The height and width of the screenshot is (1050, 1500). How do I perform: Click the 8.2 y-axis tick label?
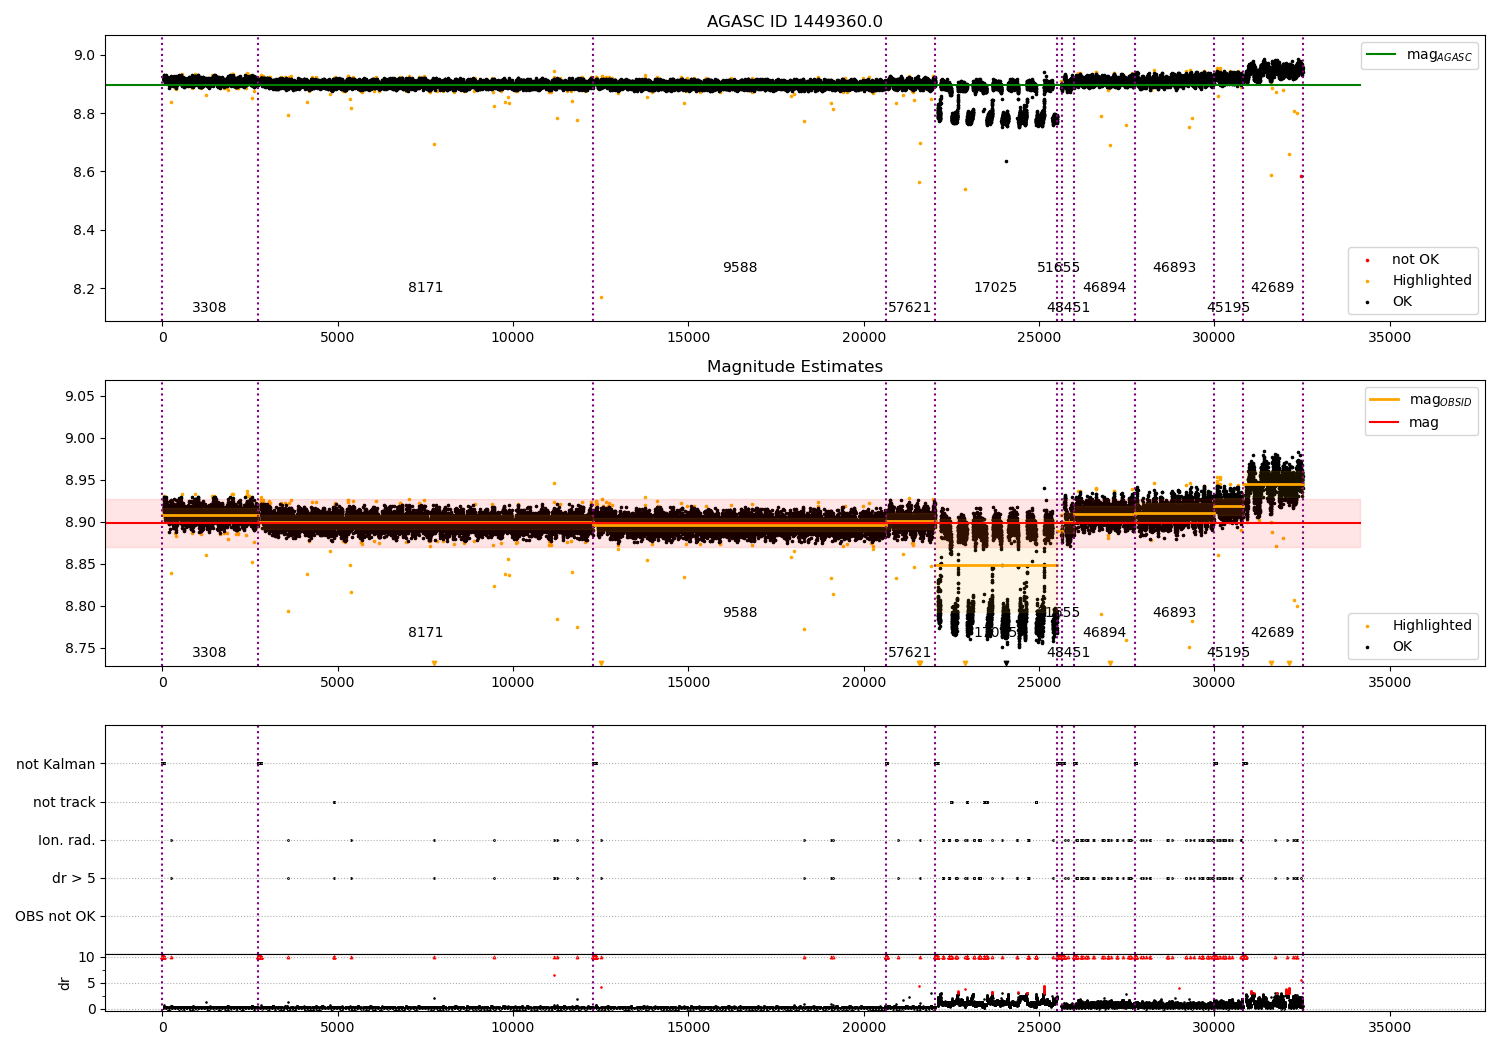click(x=84, y=289)
